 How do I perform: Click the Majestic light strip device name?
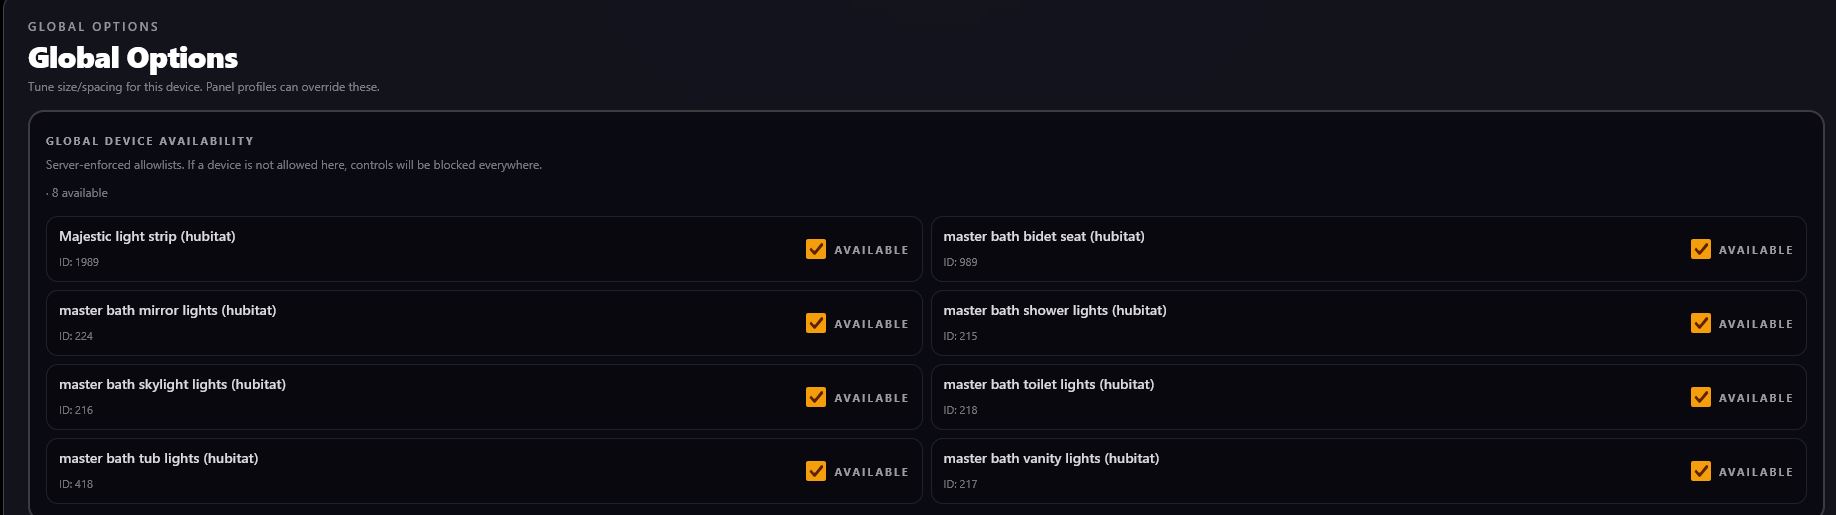point(147,237)
